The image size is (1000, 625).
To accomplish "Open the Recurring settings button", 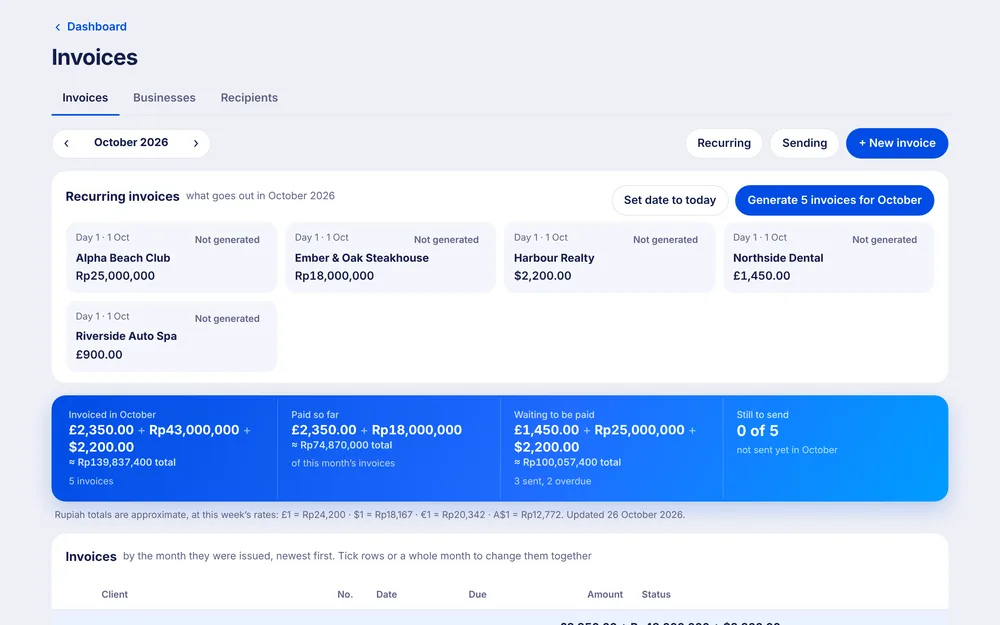I will tap(724, 143).
